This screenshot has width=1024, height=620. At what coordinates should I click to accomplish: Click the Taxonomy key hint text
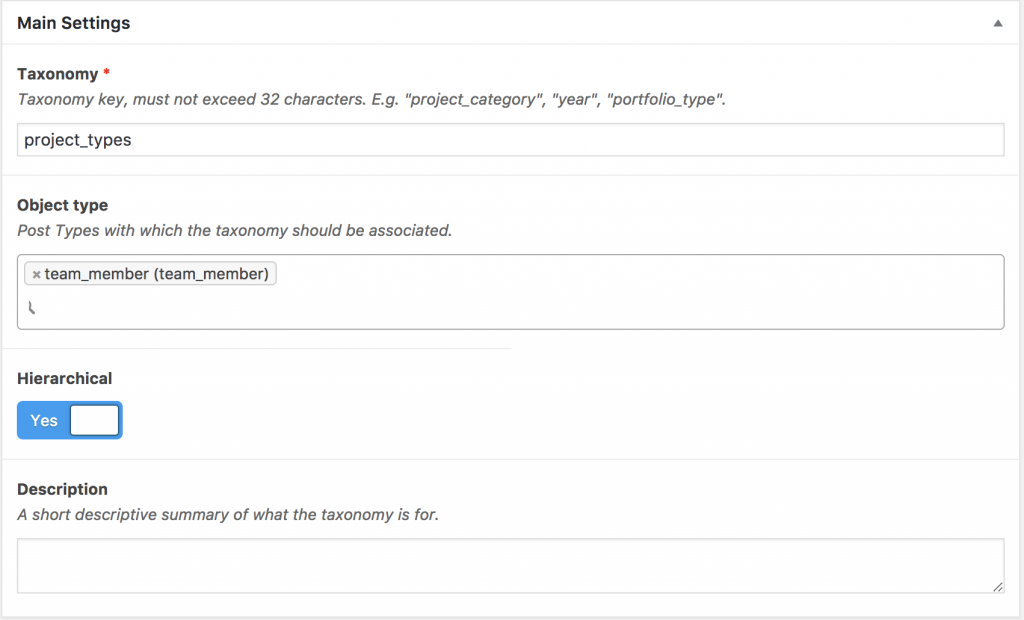pyautogui.click(x=372, y=99)
